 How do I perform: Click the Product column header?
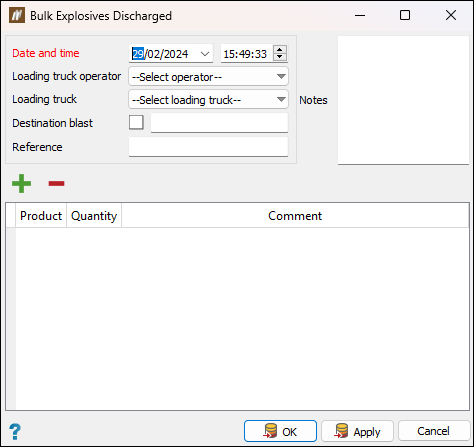point(41,216)
